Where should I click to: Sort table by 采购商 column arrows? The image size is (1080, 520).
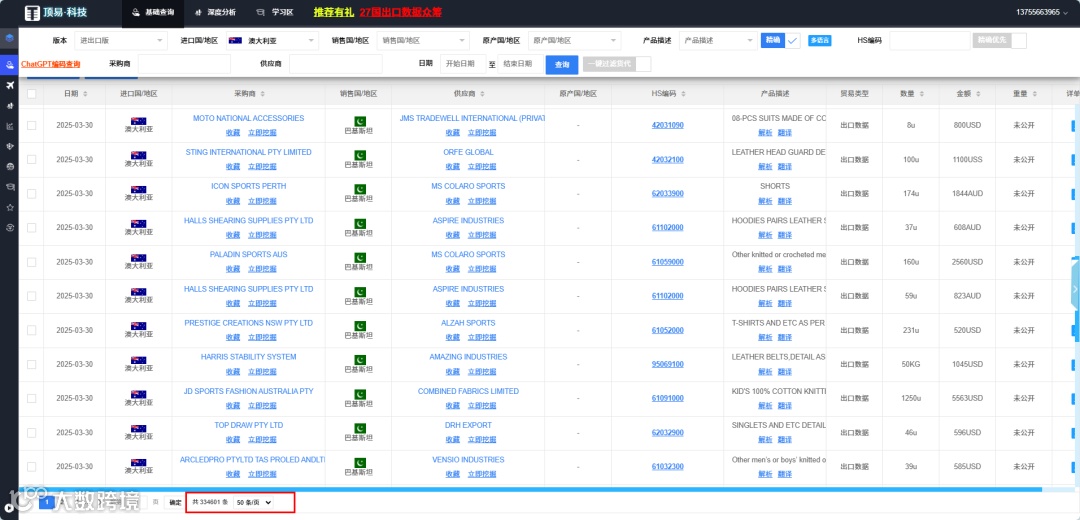[x=262, y=94]
